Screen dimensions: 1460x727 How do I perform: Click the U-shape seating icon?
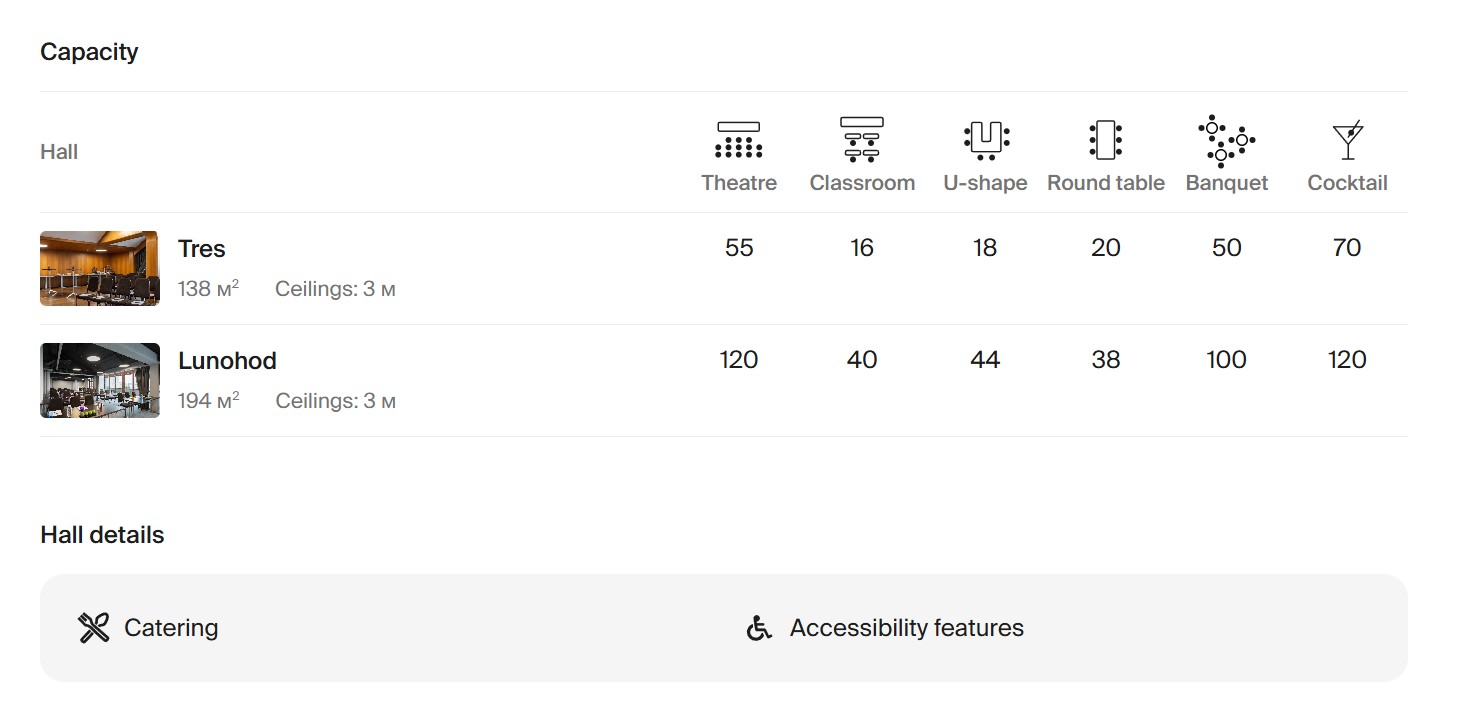[985, 140]
